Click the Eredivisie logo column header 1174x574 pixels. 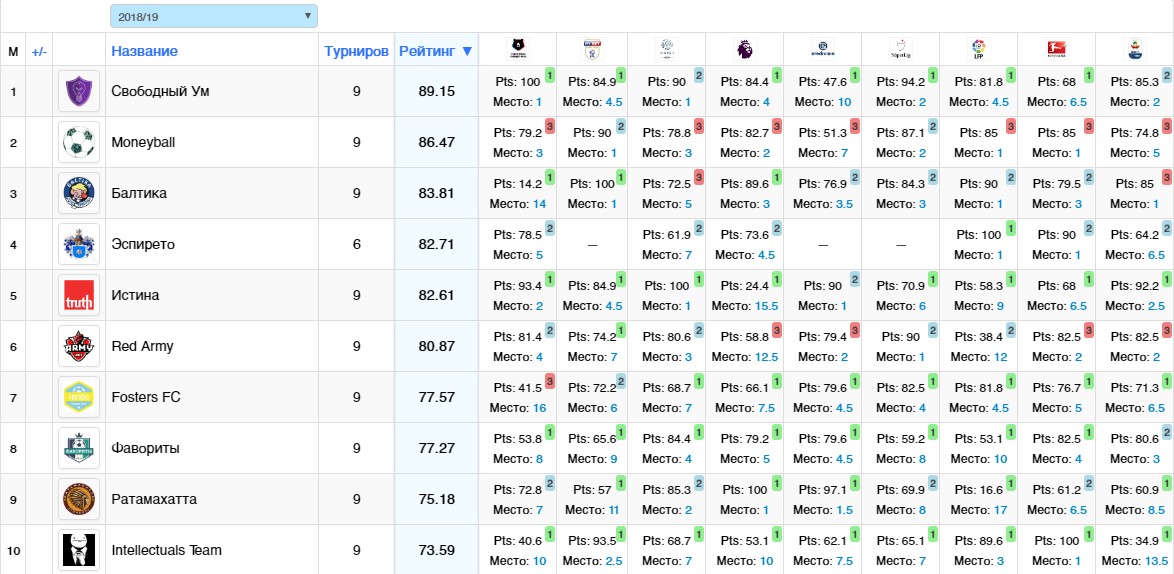point(822,46)
